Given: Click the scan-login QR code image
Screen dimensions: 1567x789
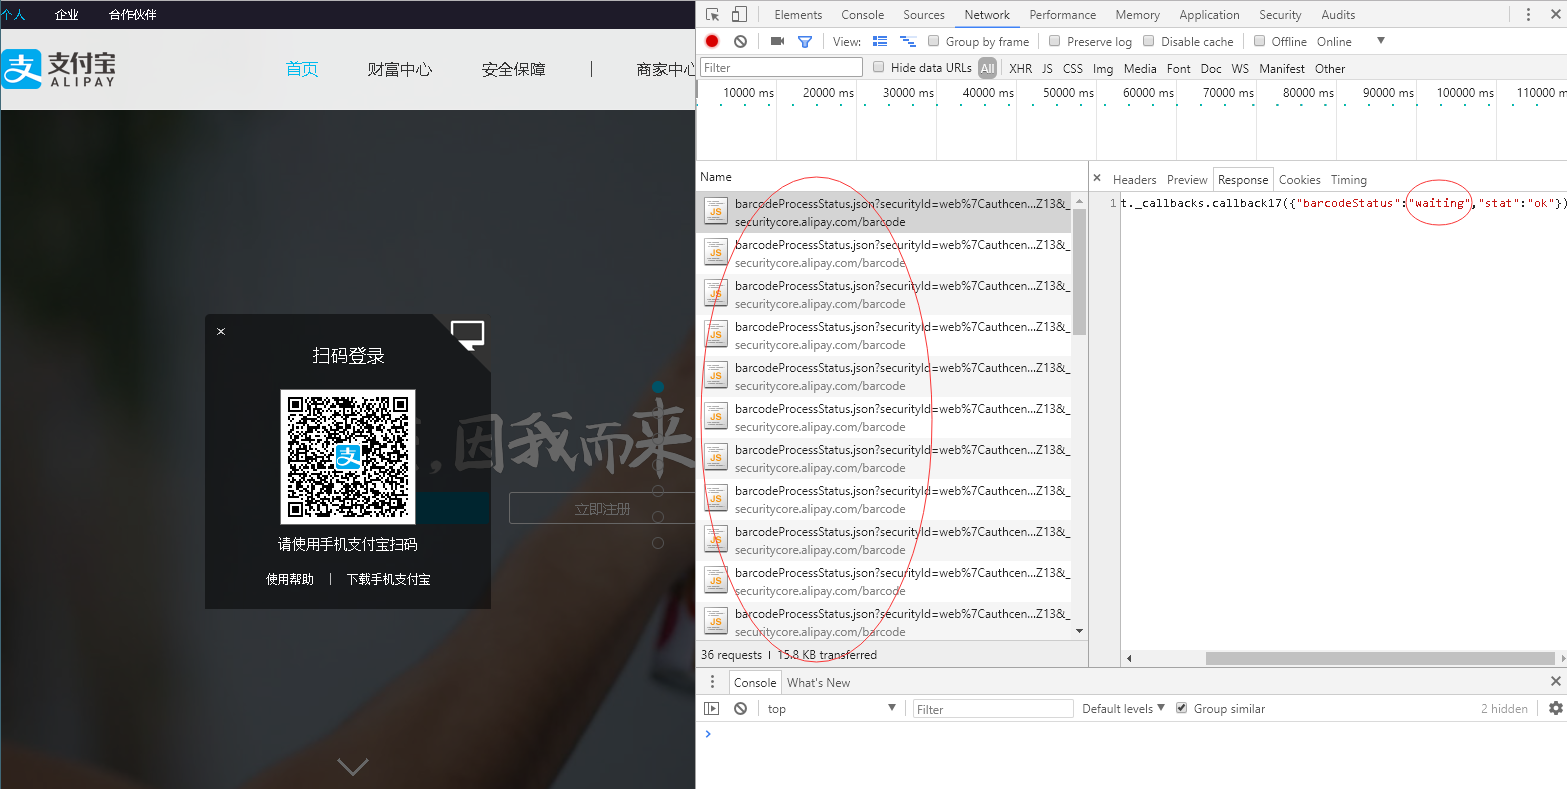Looking at the screenshot, I should [x=347, y=456].
